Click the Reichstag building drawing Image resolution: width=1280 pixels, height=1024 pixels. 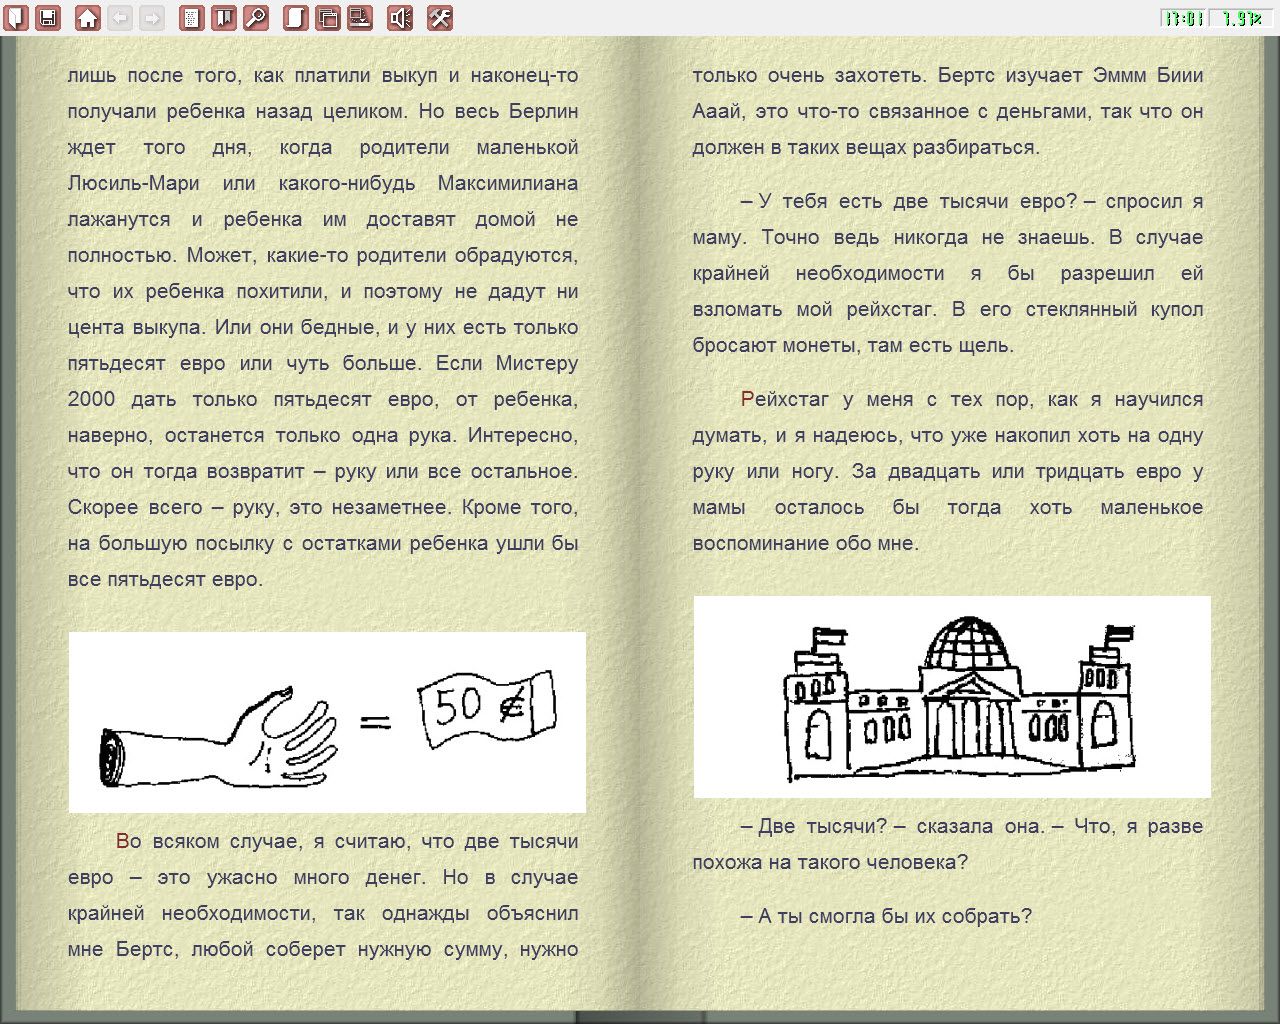point(952,697)
